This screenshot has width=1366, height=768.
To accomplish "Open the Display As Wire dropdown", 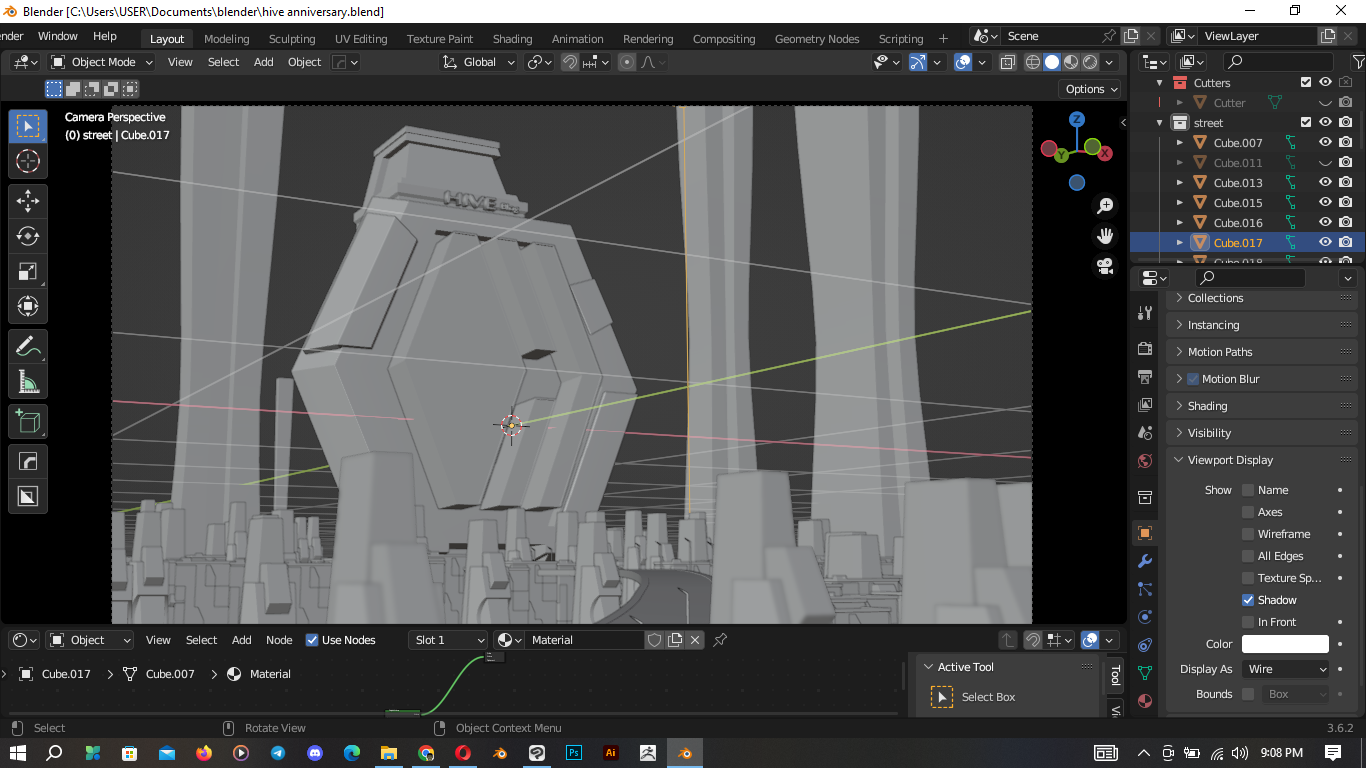I will point(1287,669).
